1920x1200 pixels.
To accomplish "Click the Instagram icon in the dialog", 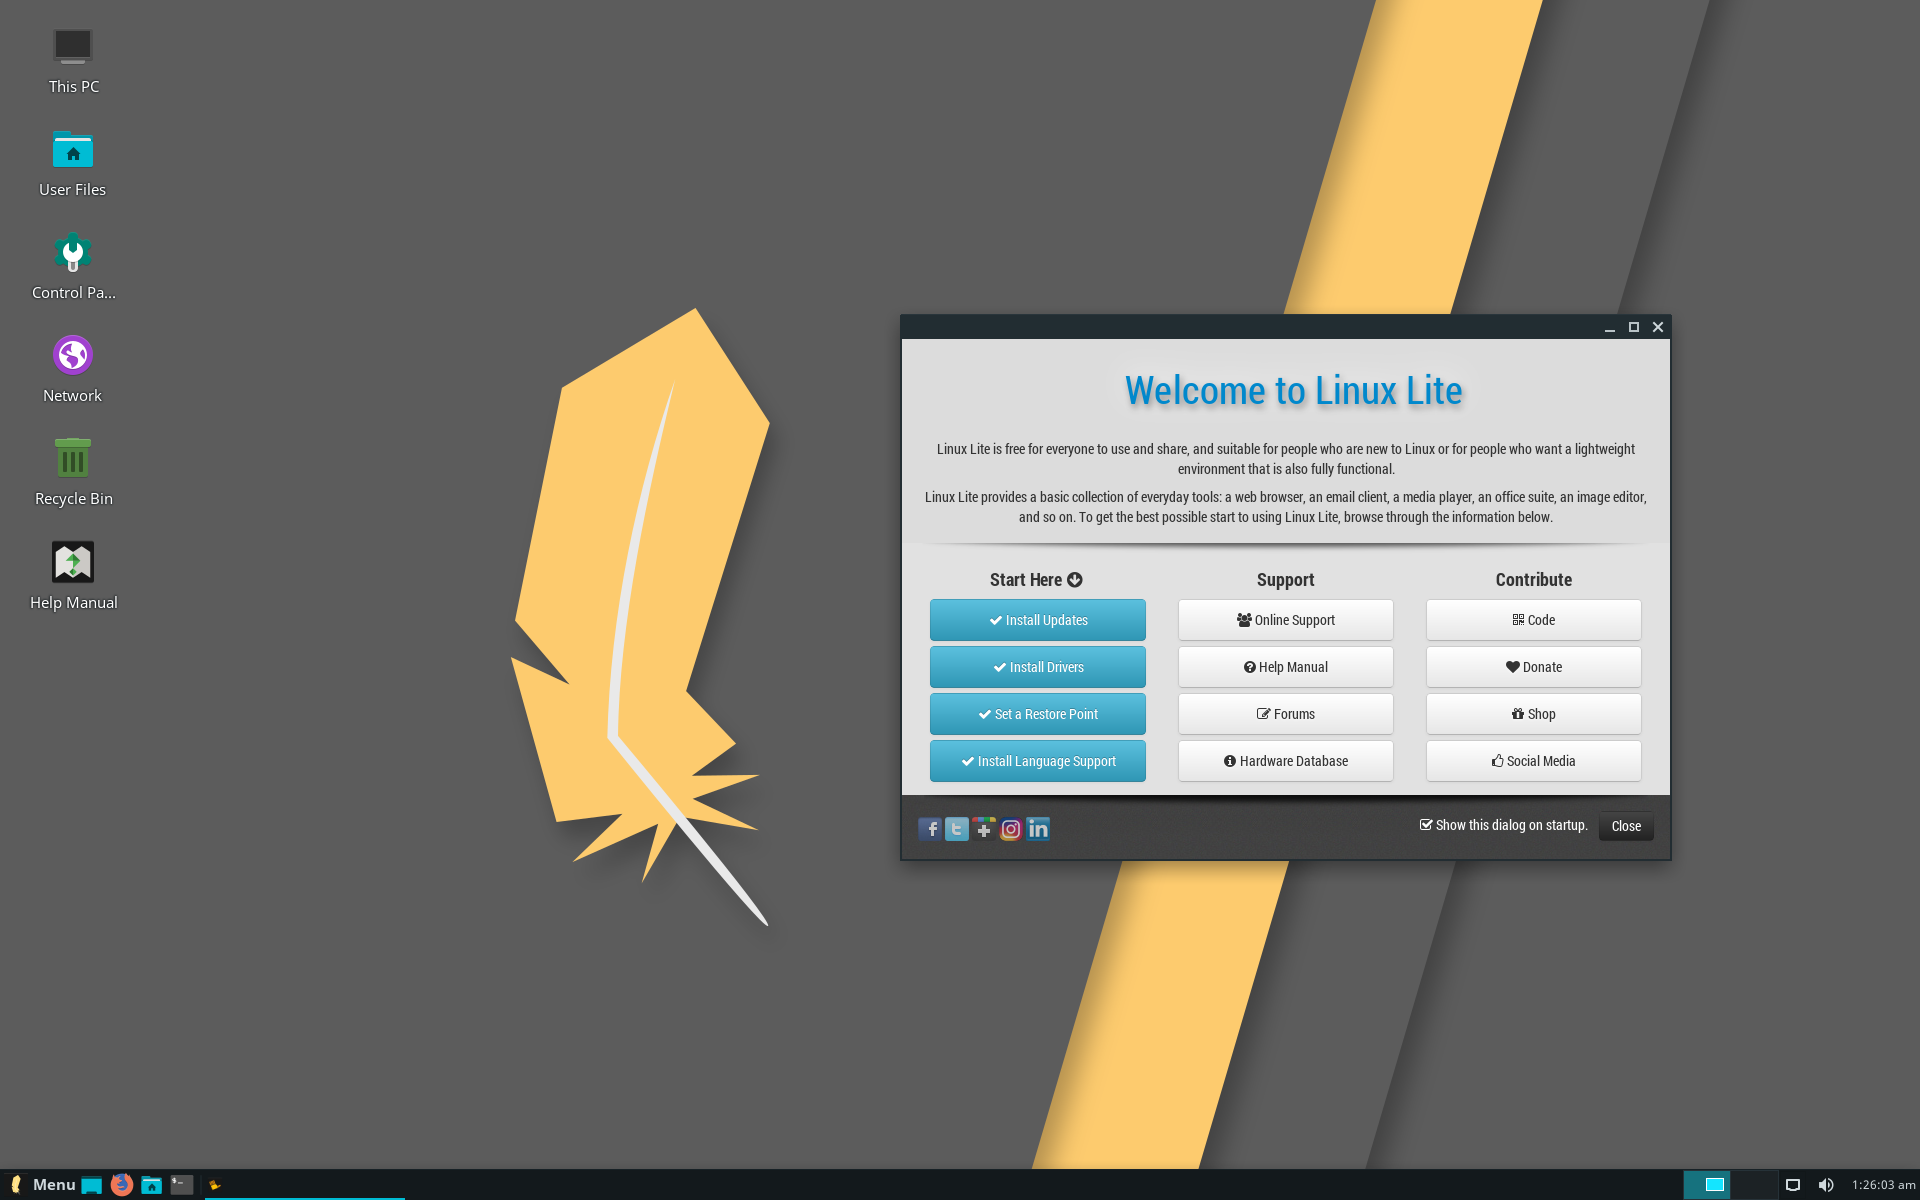I will (1011, 829).
